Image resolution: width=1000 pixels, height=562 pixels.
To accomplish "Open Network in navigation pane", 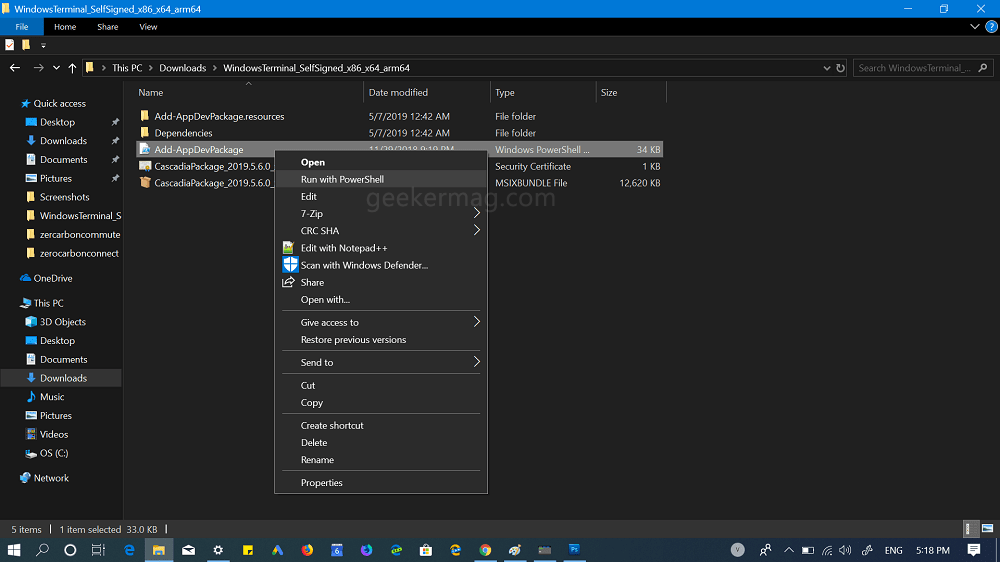I will pyautogui.click(x=51, y=478).
